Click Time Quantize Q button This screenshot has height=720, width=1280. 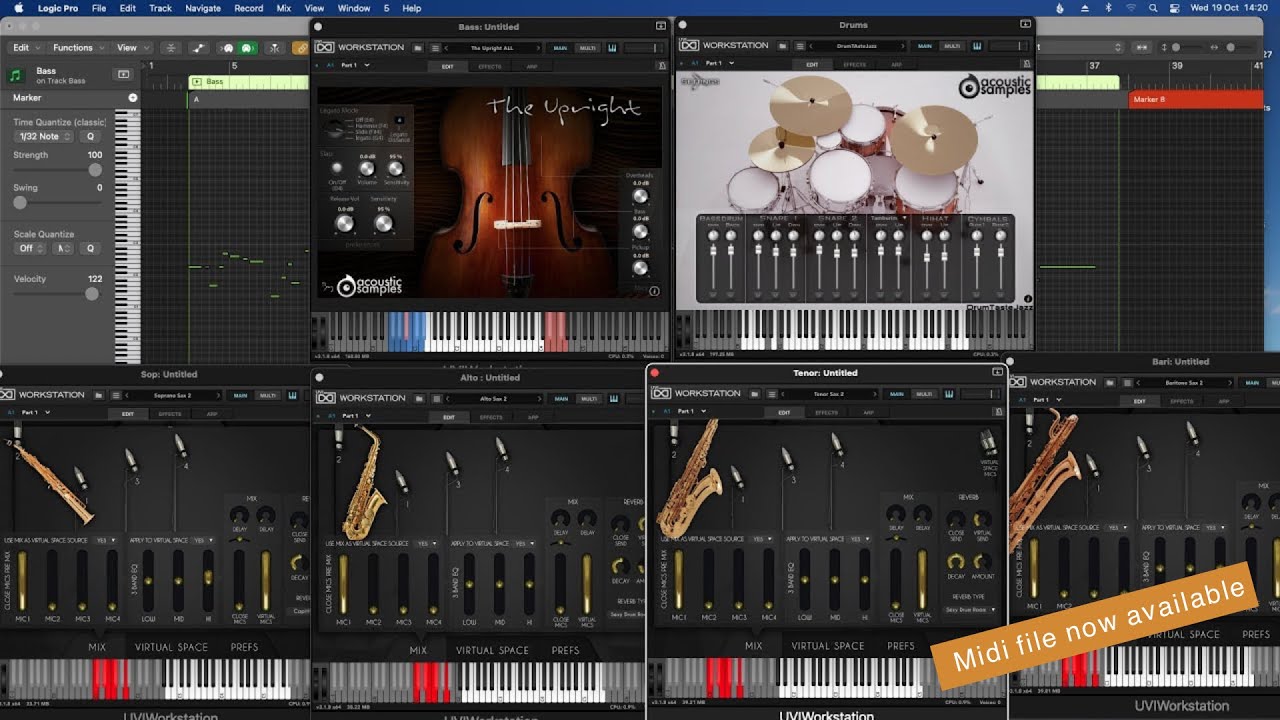(x=89, y=136)
